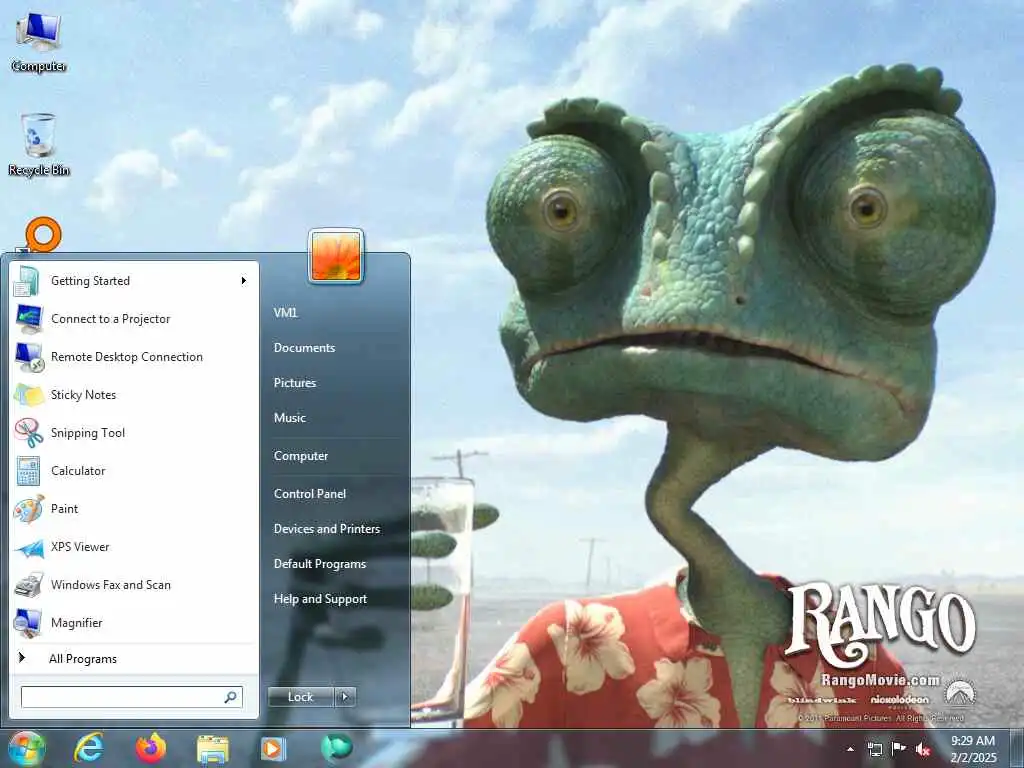Image resolution: width=1024 pixels, height=768 pixels.
Task: Launch Firefox from the taskbar
Action: coord(150,748)
